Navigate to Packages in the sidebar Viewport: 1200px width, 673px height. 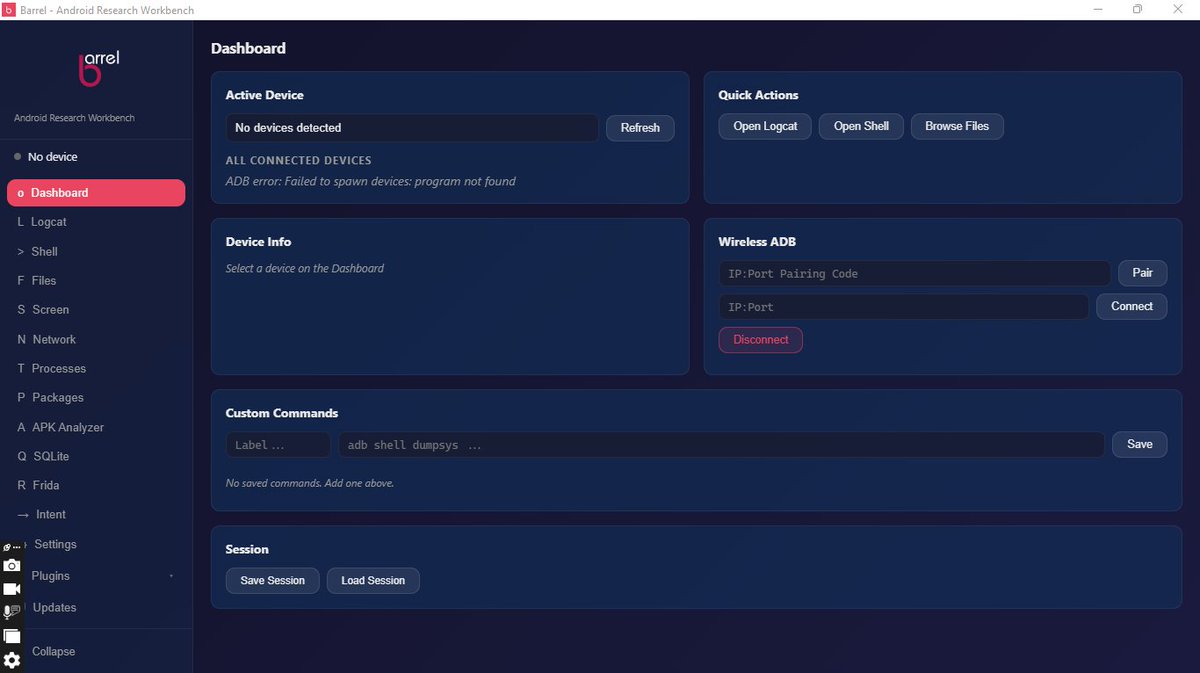click(x=96, y=398)
